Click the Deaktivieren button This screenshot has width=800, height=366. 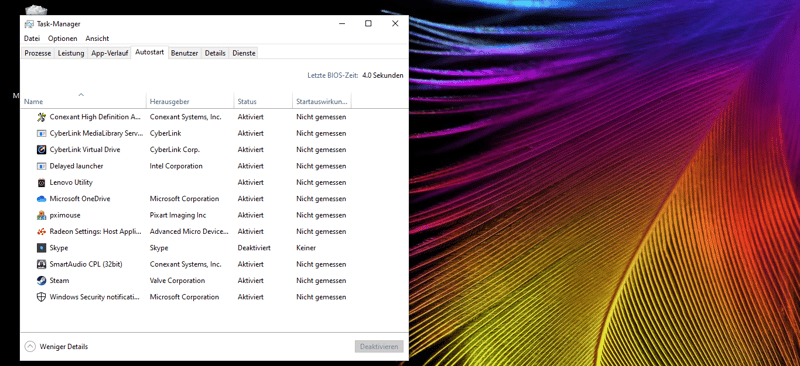click(379, 347)
